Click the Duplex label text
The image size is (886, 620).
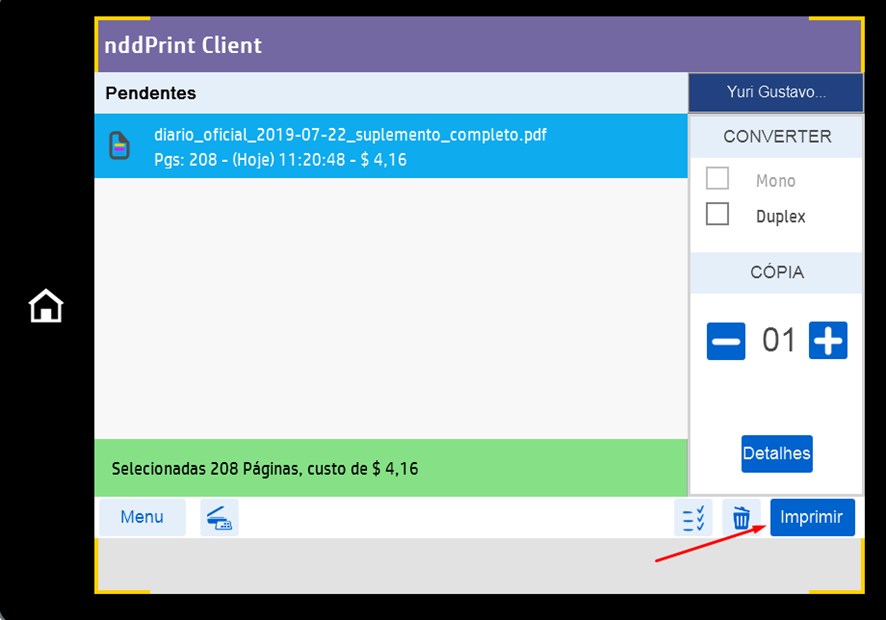tap(780, 216)
